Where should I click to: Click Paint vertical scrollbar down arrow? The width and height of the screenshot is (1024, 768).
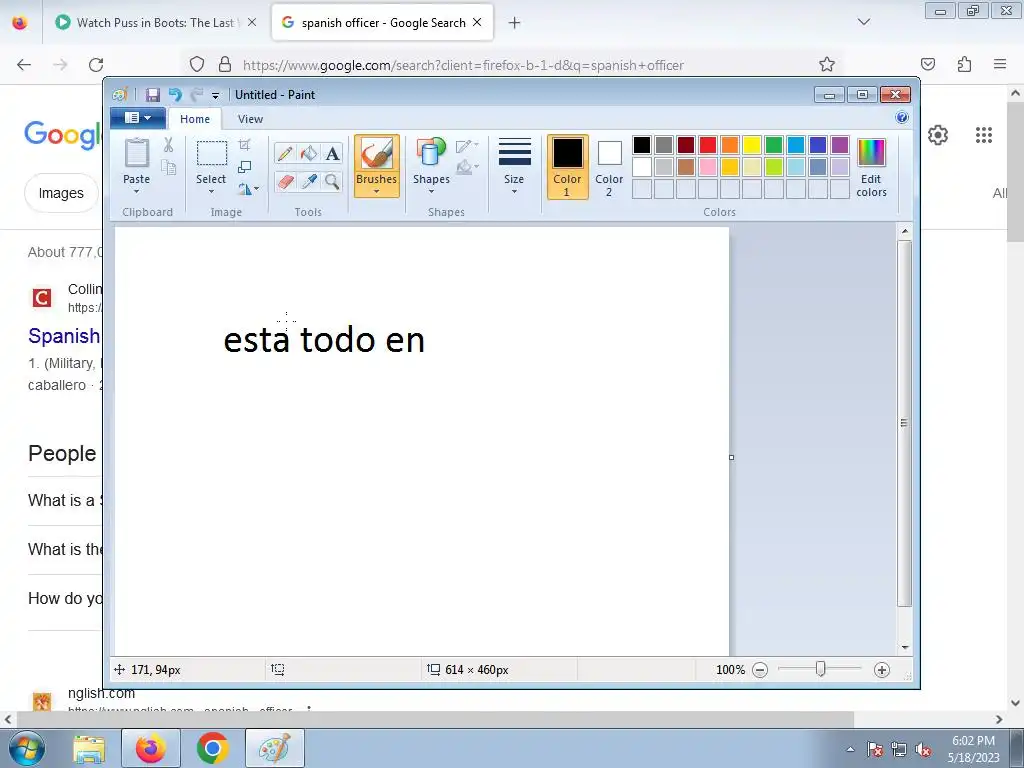point(904,647)
